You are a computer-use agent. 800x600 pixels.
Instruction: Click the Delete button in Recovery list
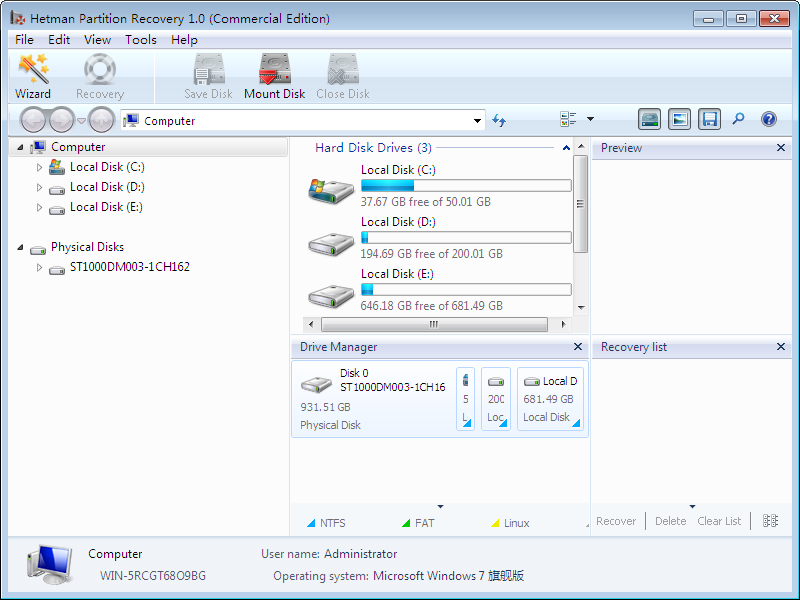(x=670, y=521)
